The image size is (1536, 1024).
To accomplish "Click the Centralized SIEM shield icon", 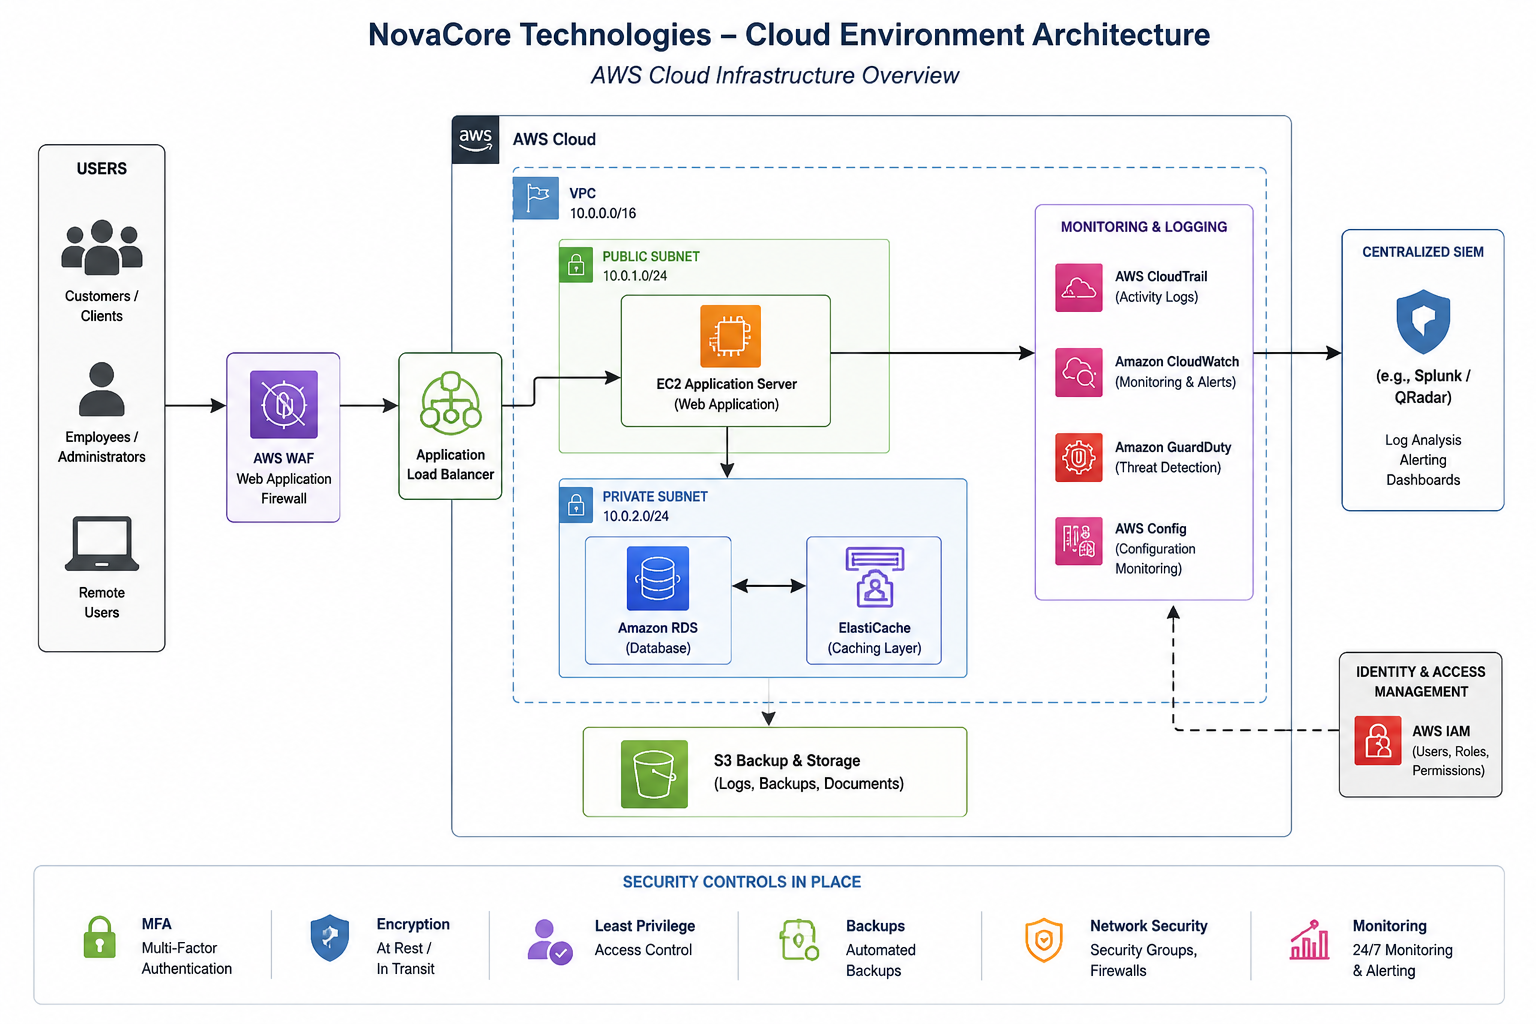I will (1423, 322).
